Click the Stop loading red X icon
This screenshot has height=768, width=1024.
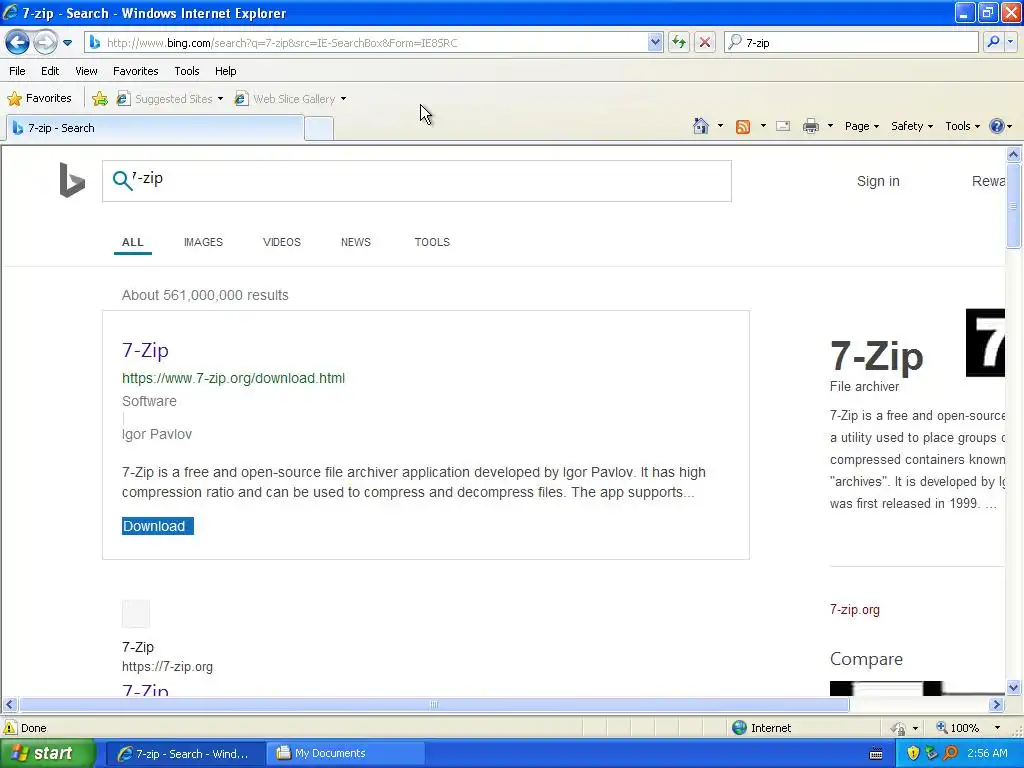(x=705, y=42)
